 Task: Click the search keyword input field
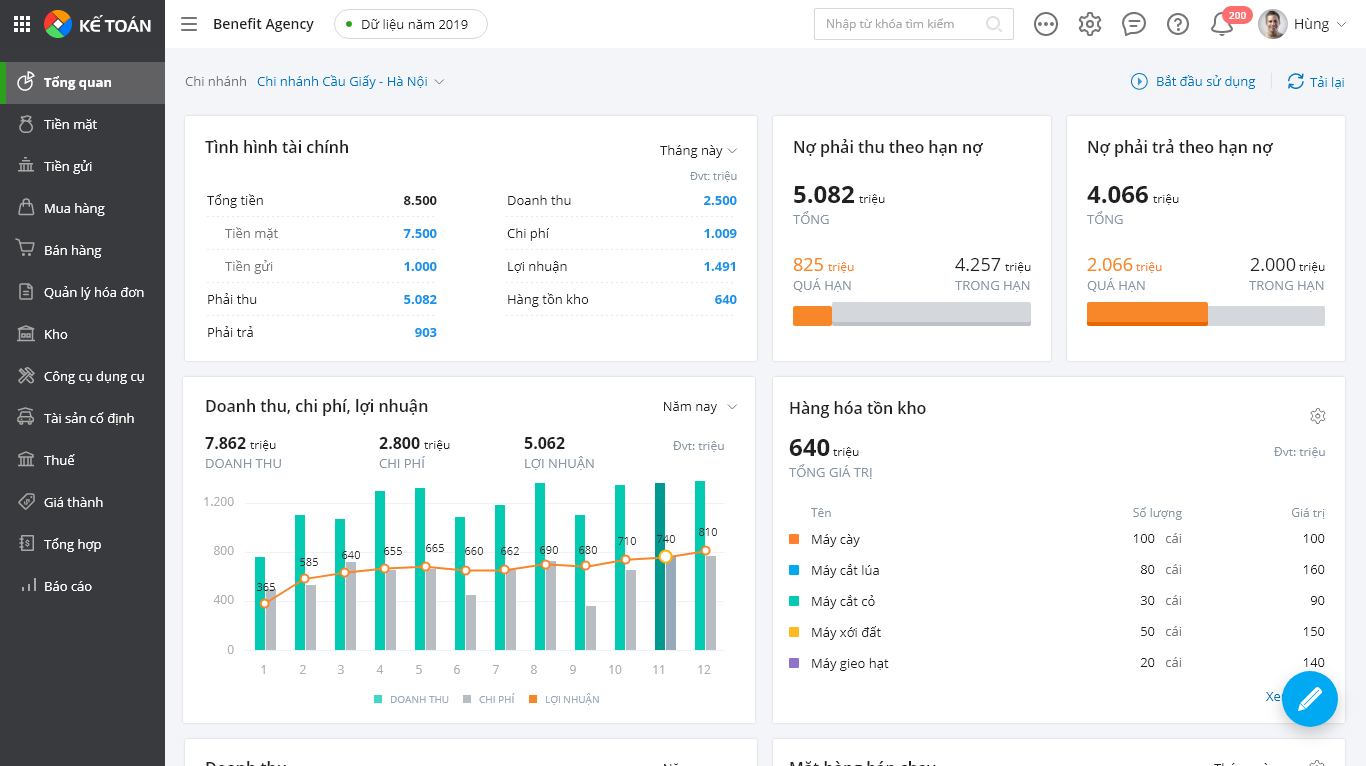coord(900,24)
